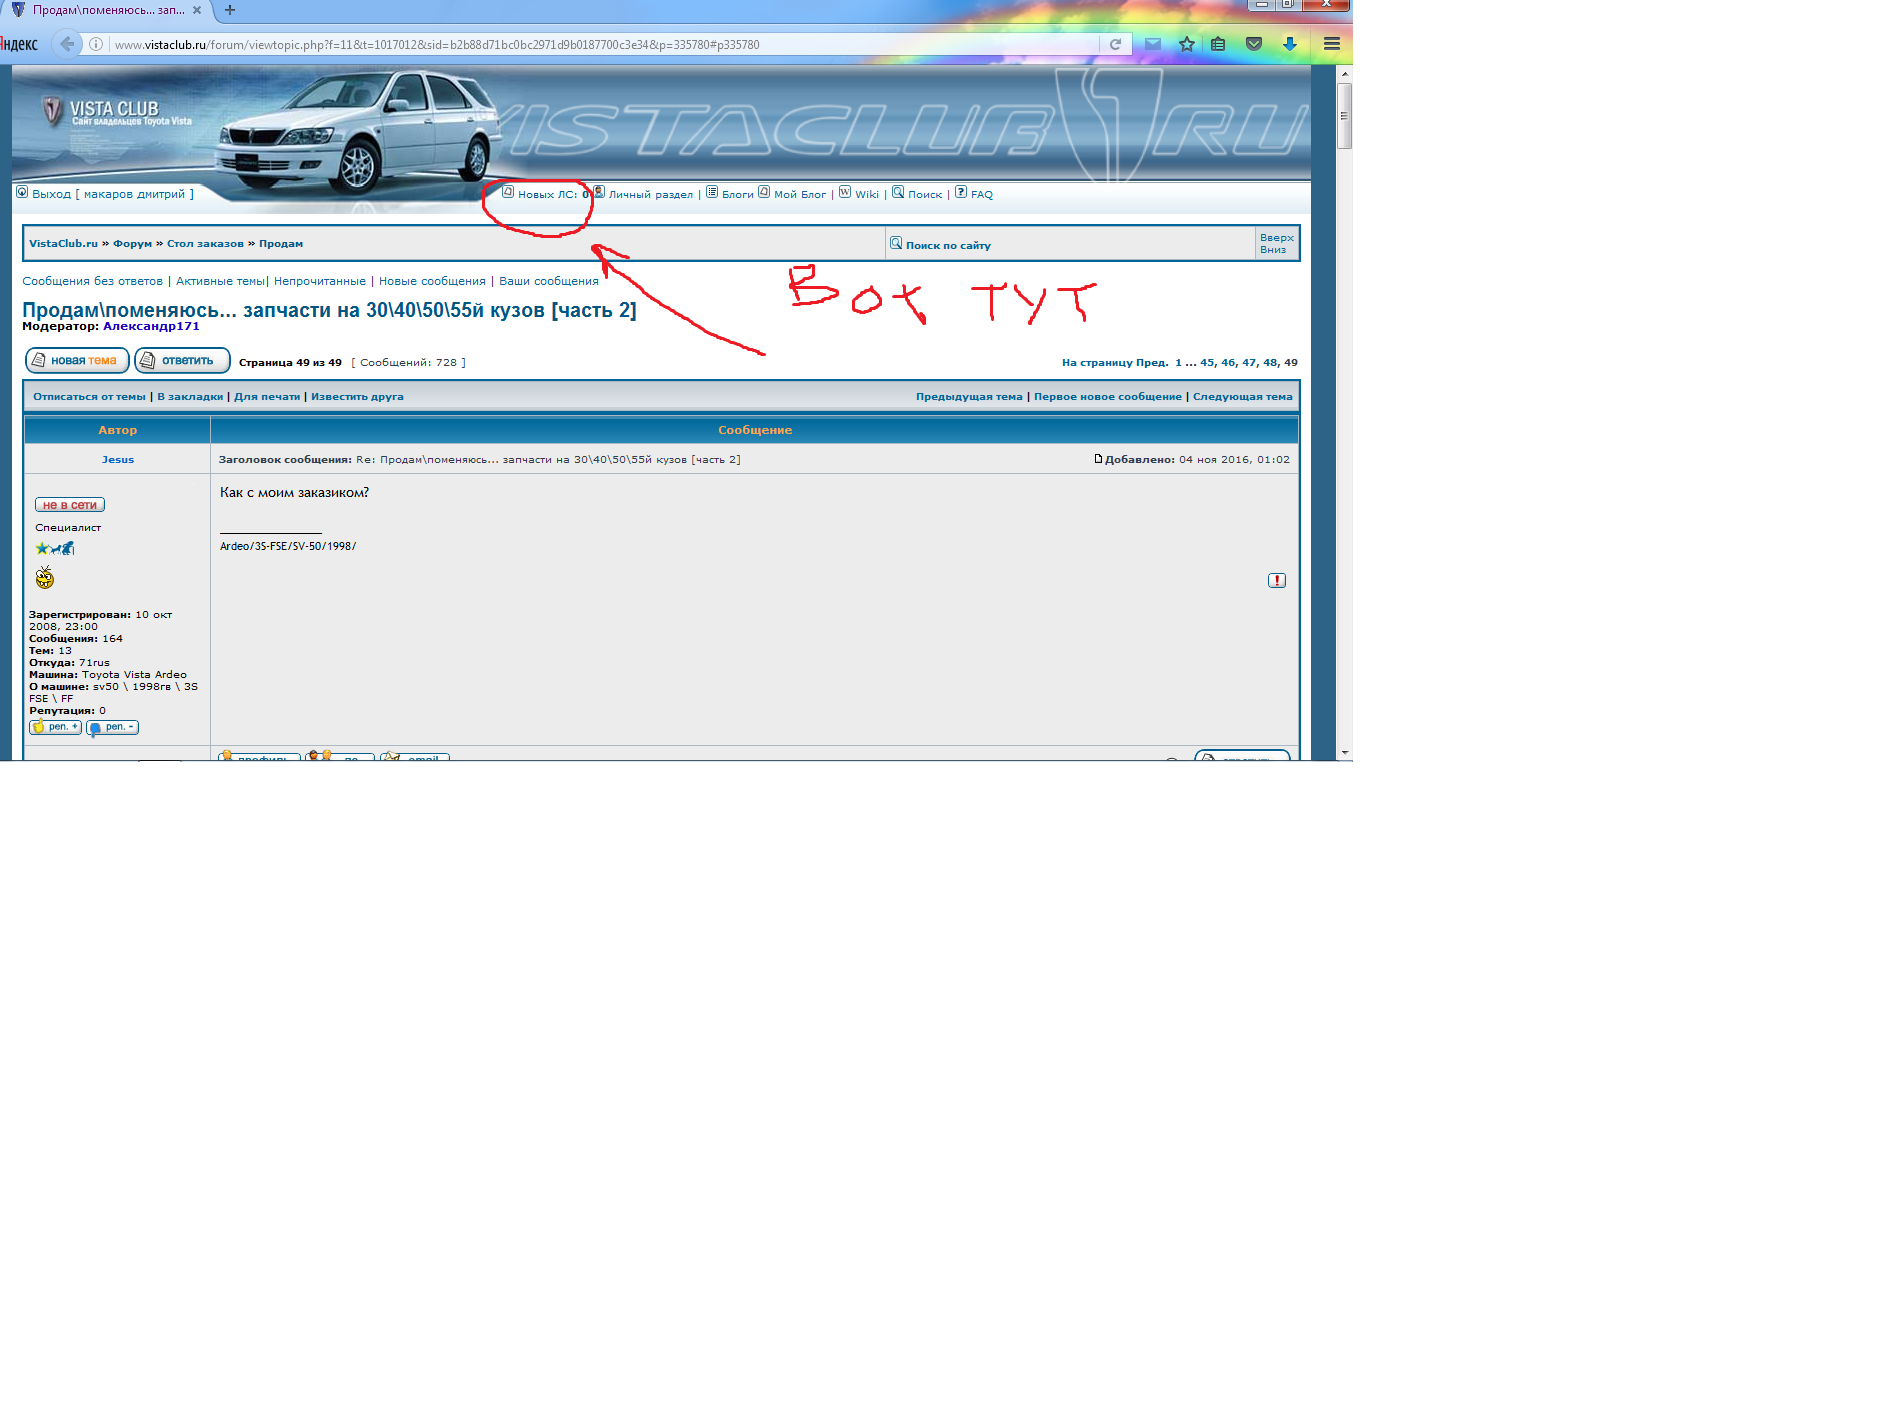1900x1425 pixels.
Task: Give positive reputation with 'реп. +'
Action: point(56,727)
